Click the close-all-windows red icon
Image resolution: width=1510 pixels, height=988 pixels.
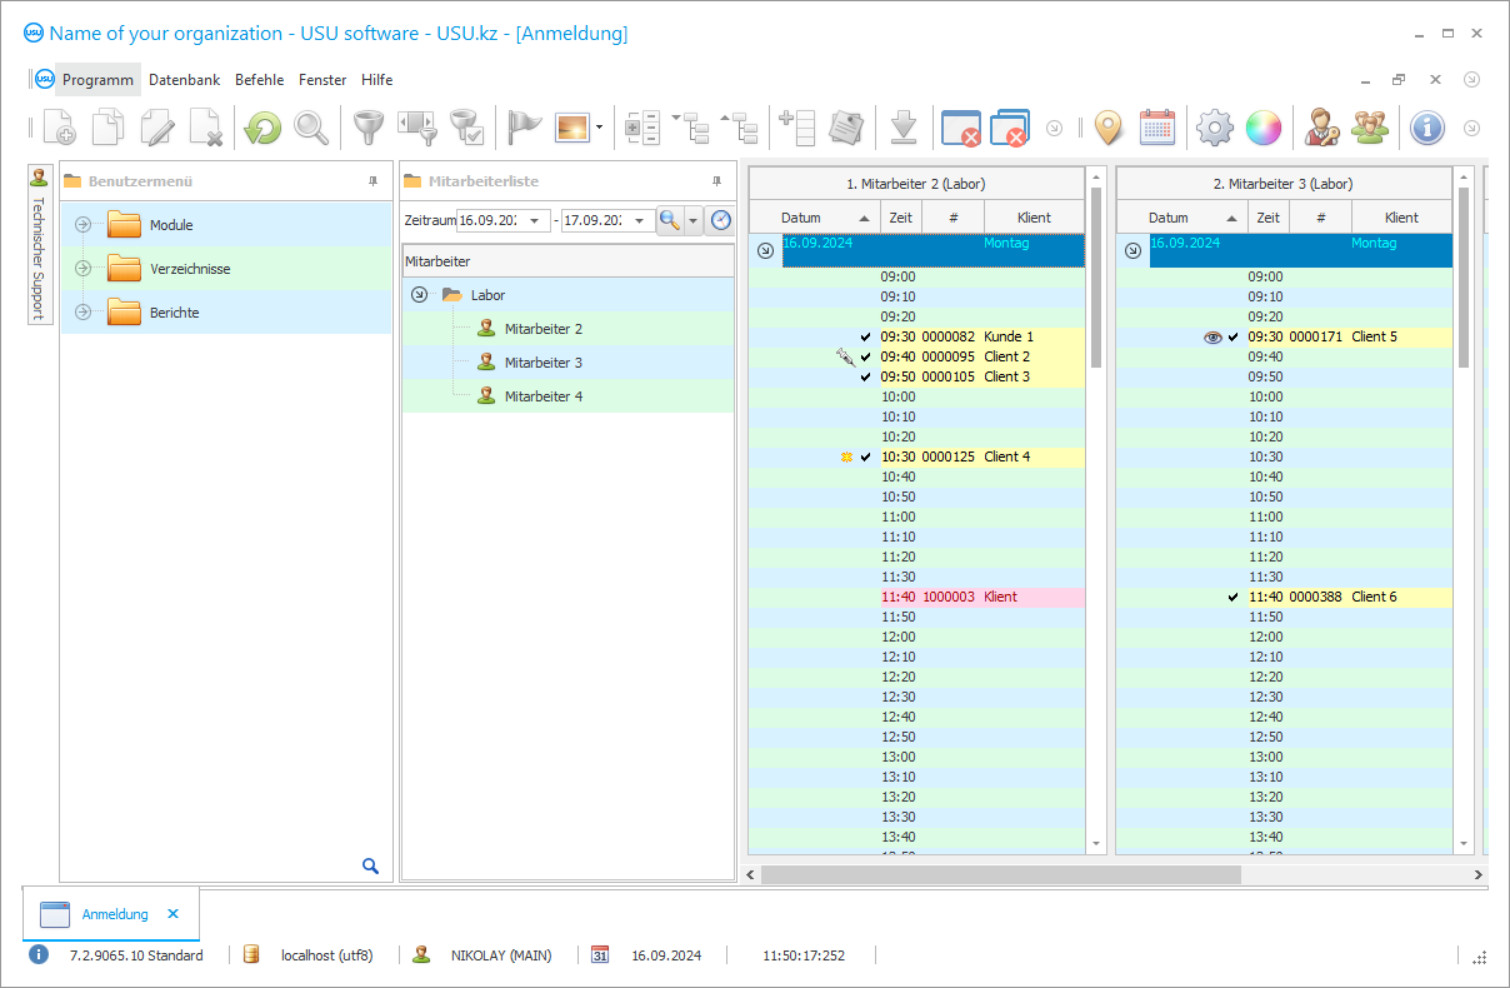pyautogui.click(x=1009, y=127)
